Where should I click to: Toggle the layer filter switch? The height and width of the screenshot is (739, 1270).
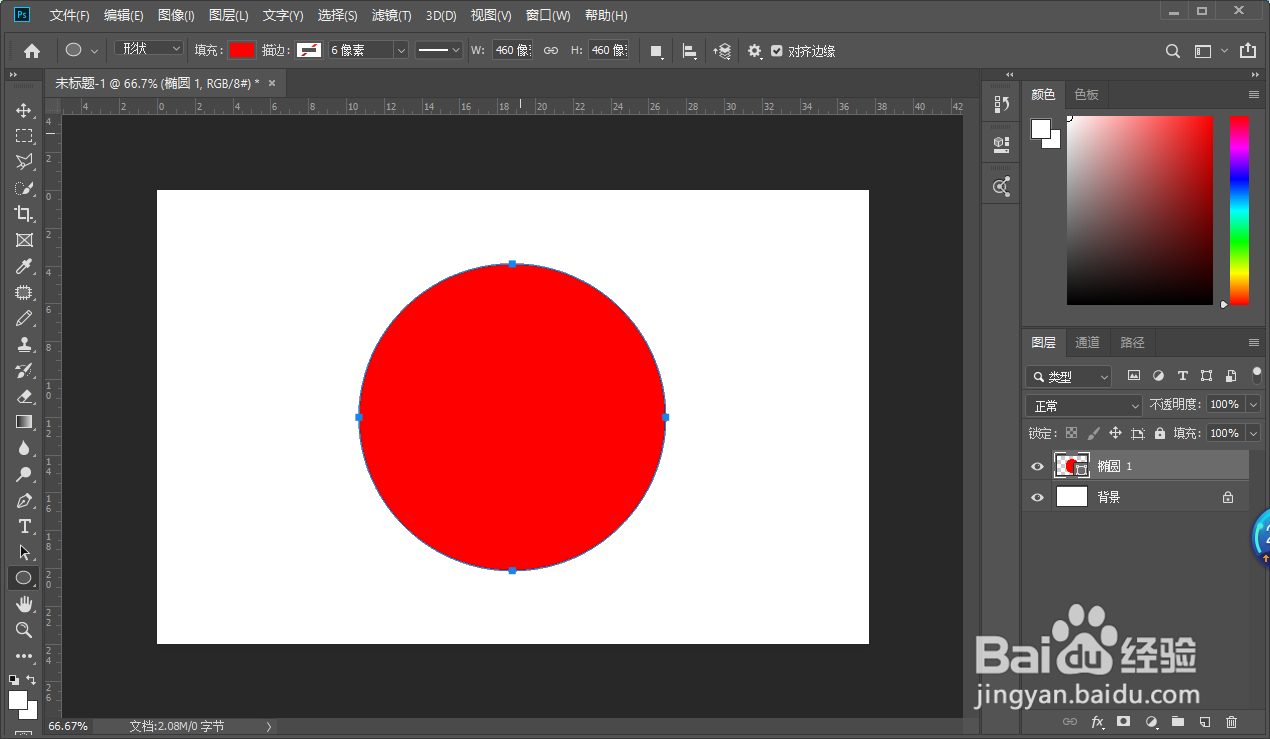click(x=1257, y=375)
